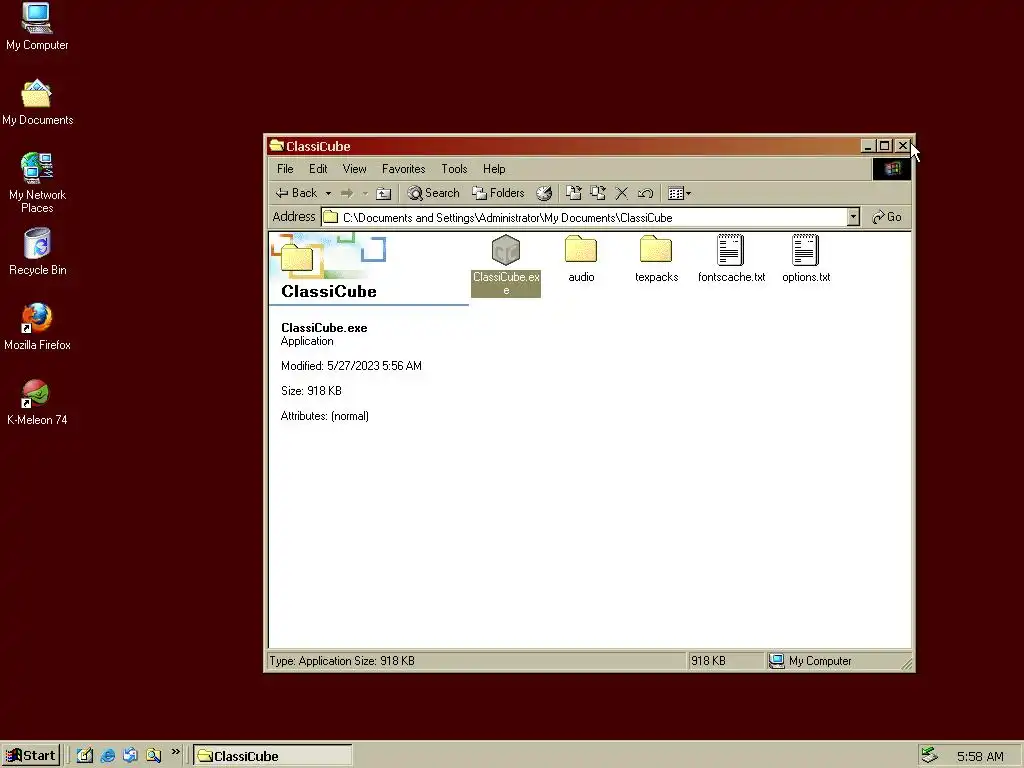Open the Back history dropdown arrow

click(x=328, y=193)
